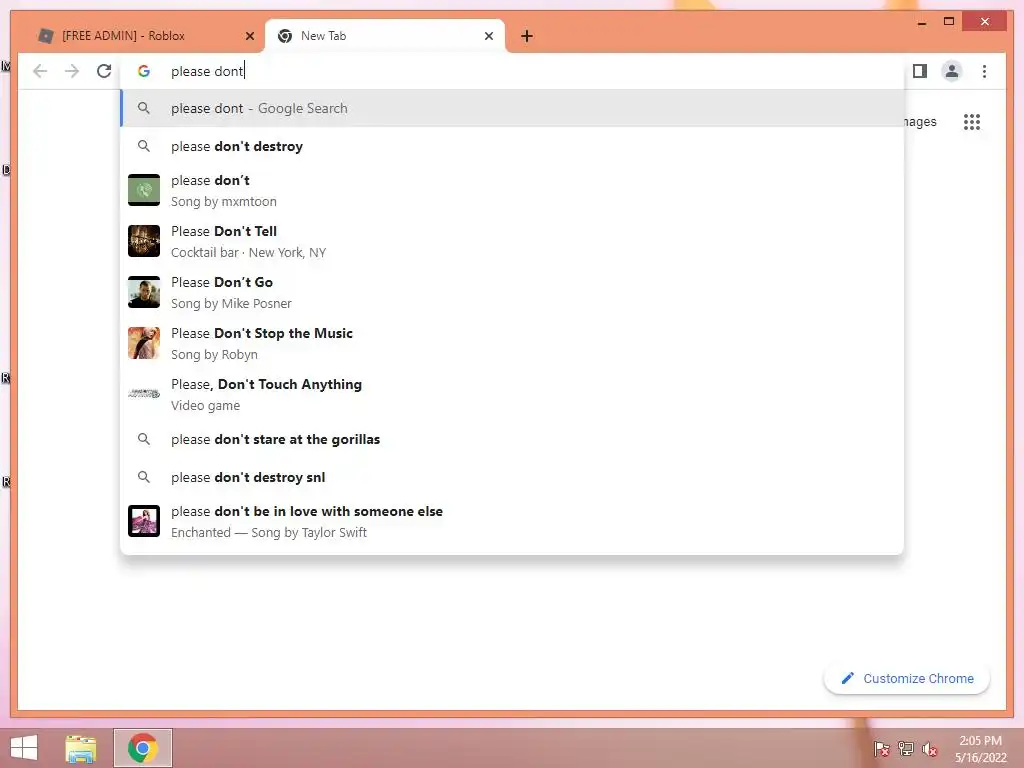Click the Mike Posner song thumbnail
Image resolution: width=1024 pixels, height=768 pixels.
pyautogui.click(x=144, y=292)
